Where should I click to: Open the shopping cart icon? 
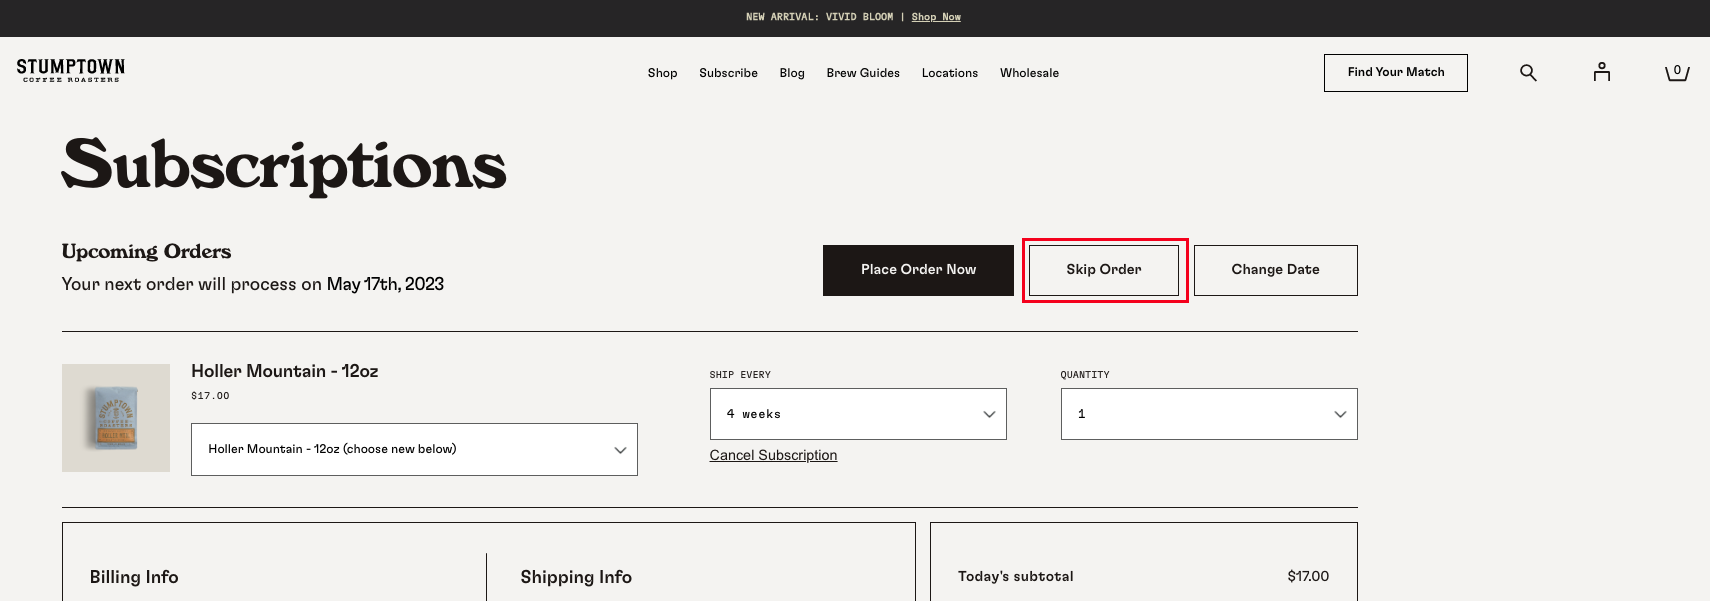pyautogui.click(x=1677, y=72)
